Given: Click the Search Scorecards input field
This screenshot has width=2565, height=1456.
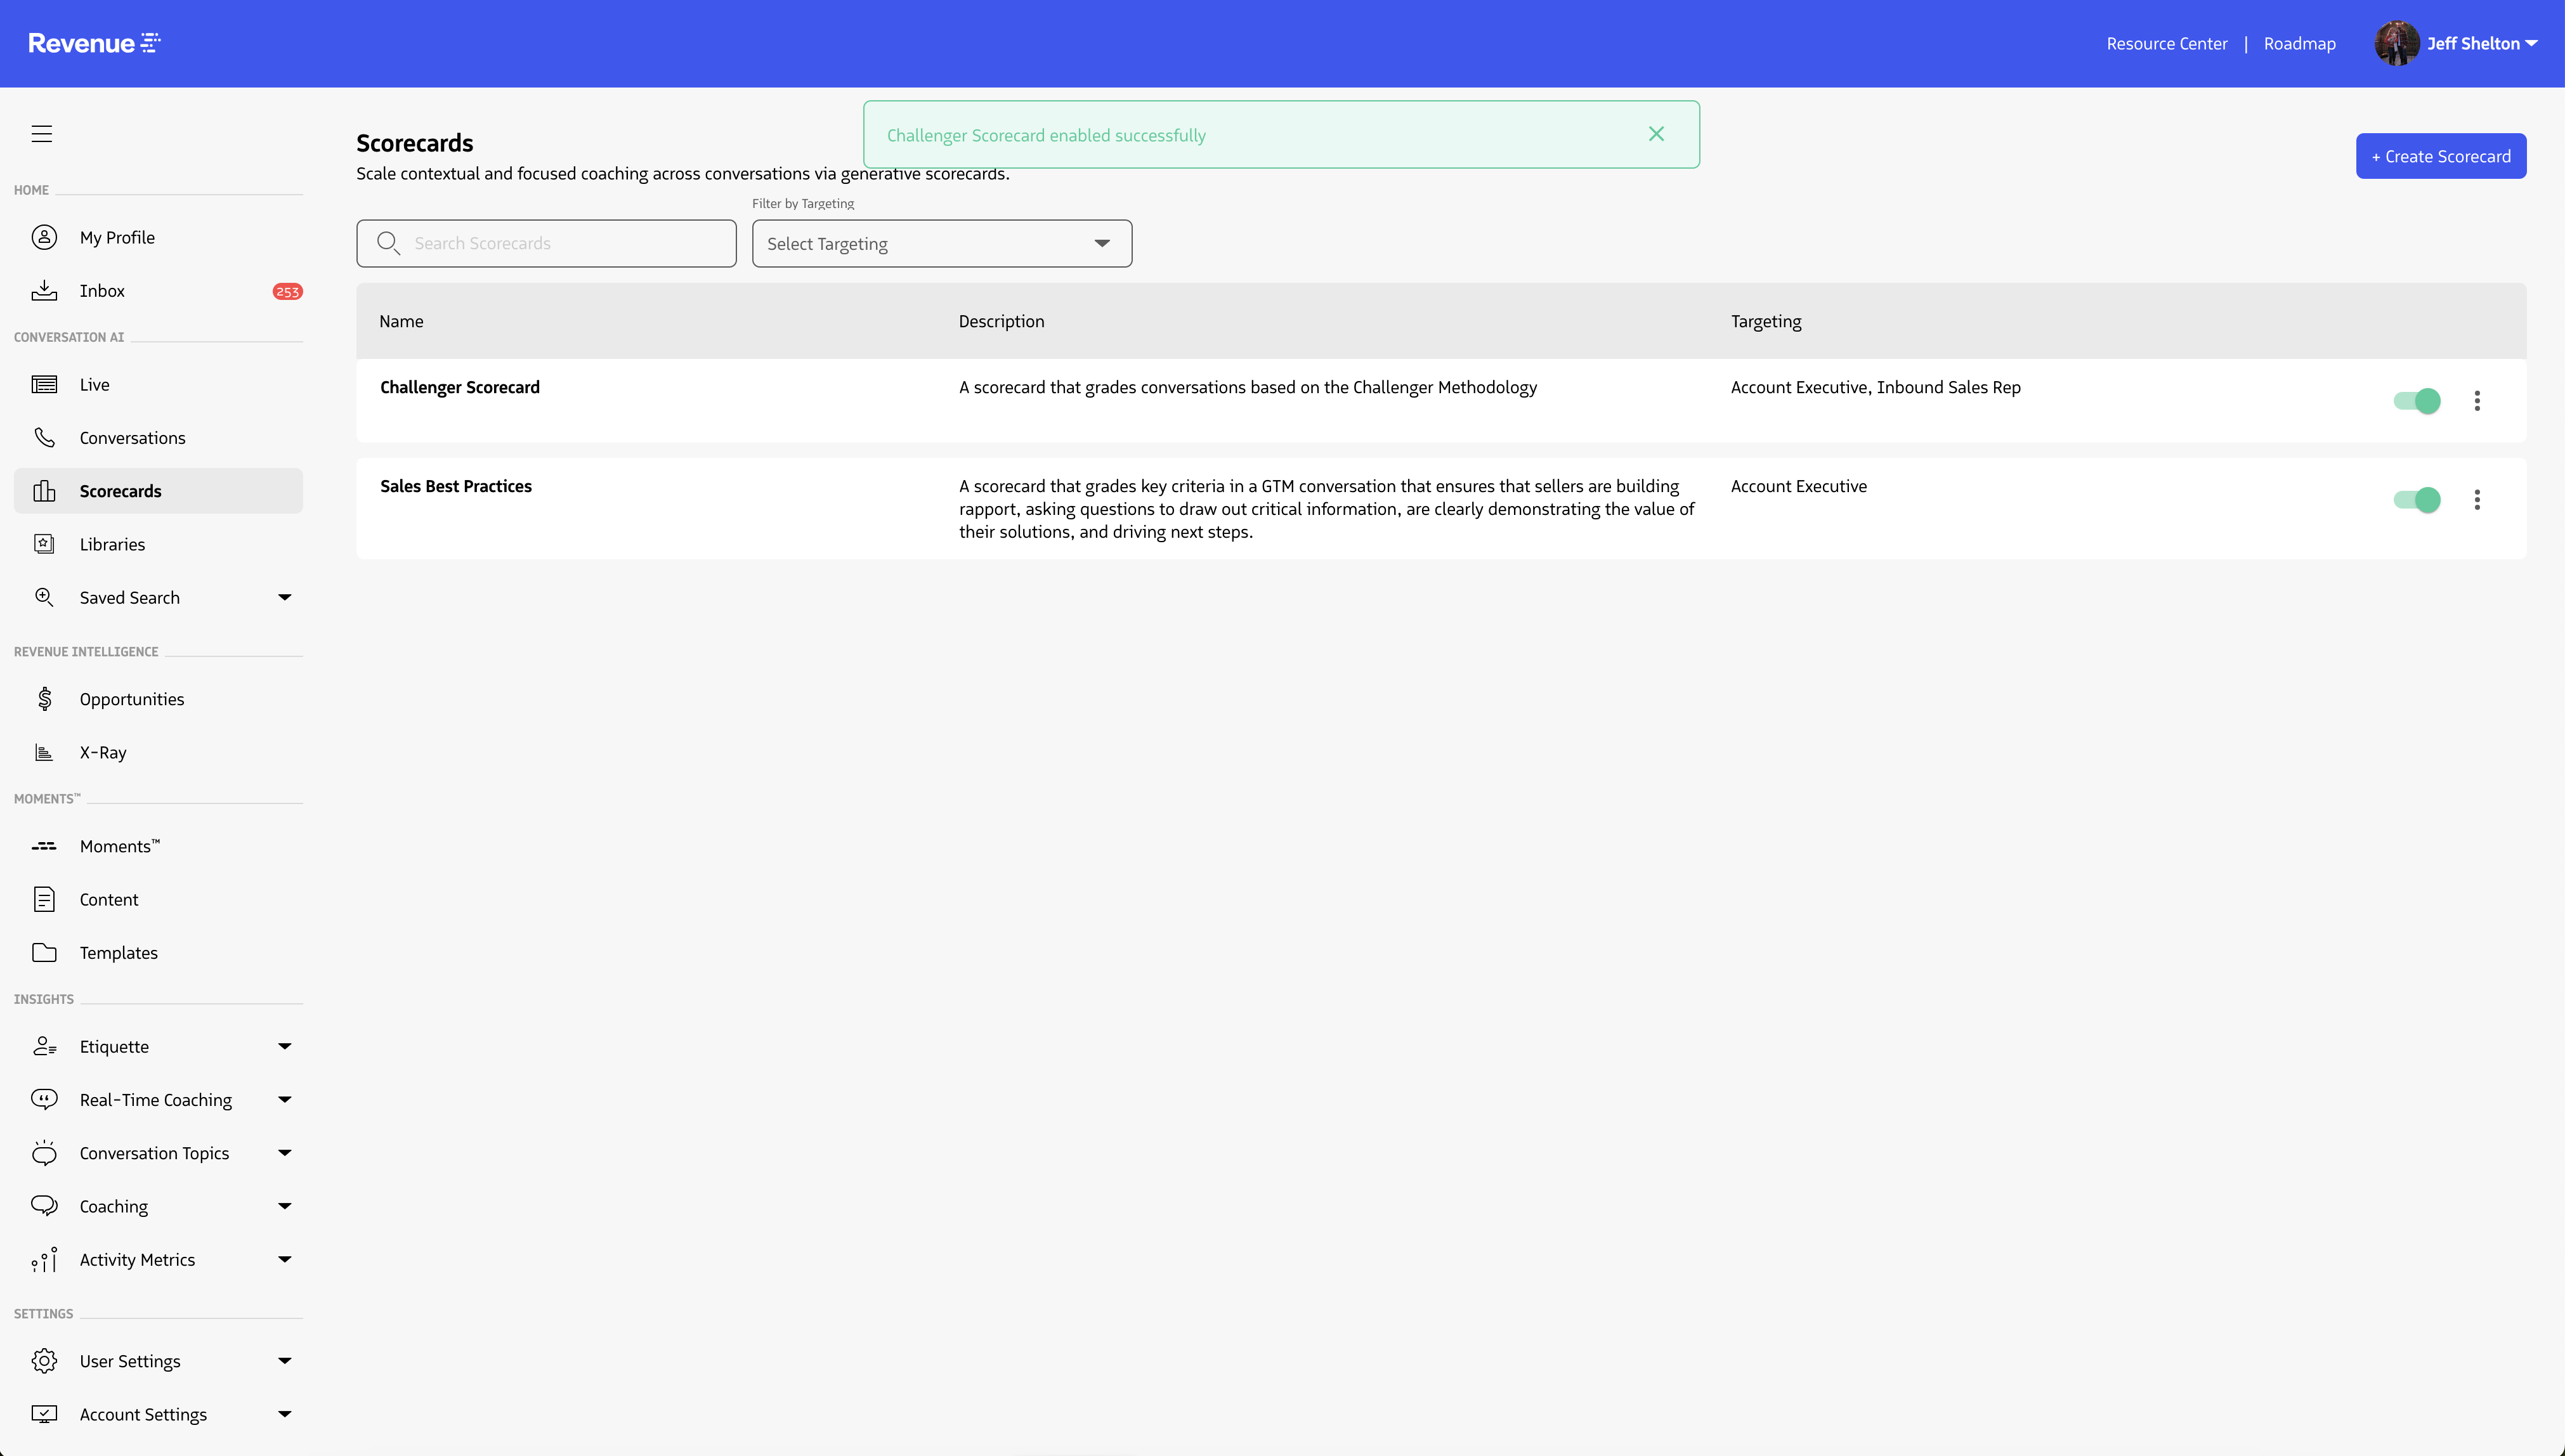Looking at the screenshot, I should pos(546,243).
